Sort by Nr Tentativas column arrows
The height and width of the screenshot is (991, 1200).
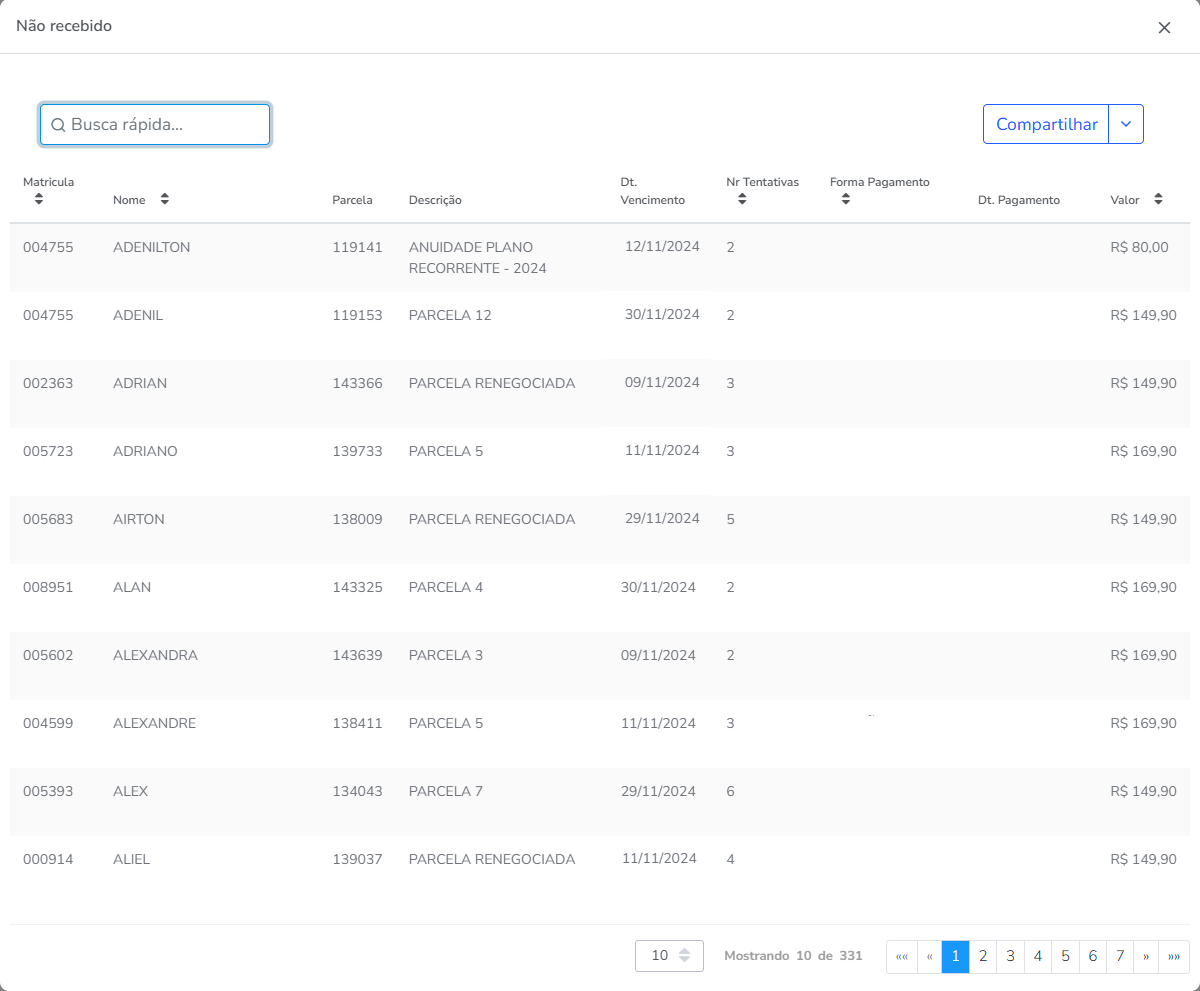pyautogui.click(x=742, y=199)
